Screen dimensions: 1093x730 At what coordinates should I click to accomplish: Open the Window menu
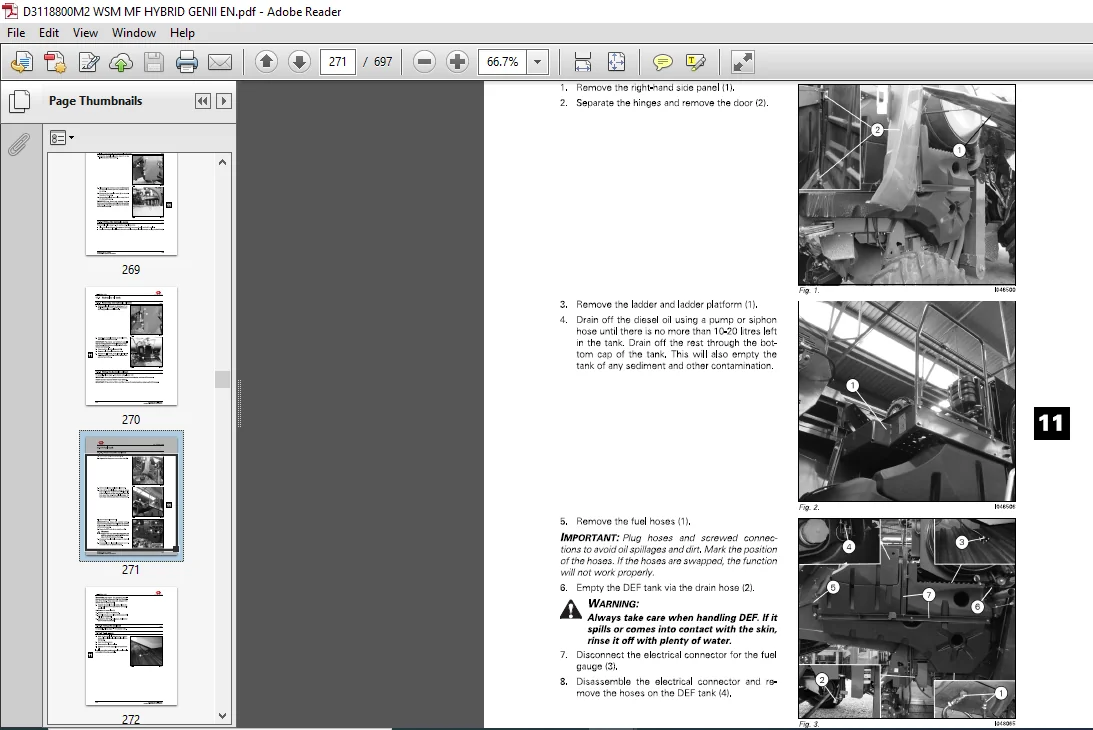point(134,33)
